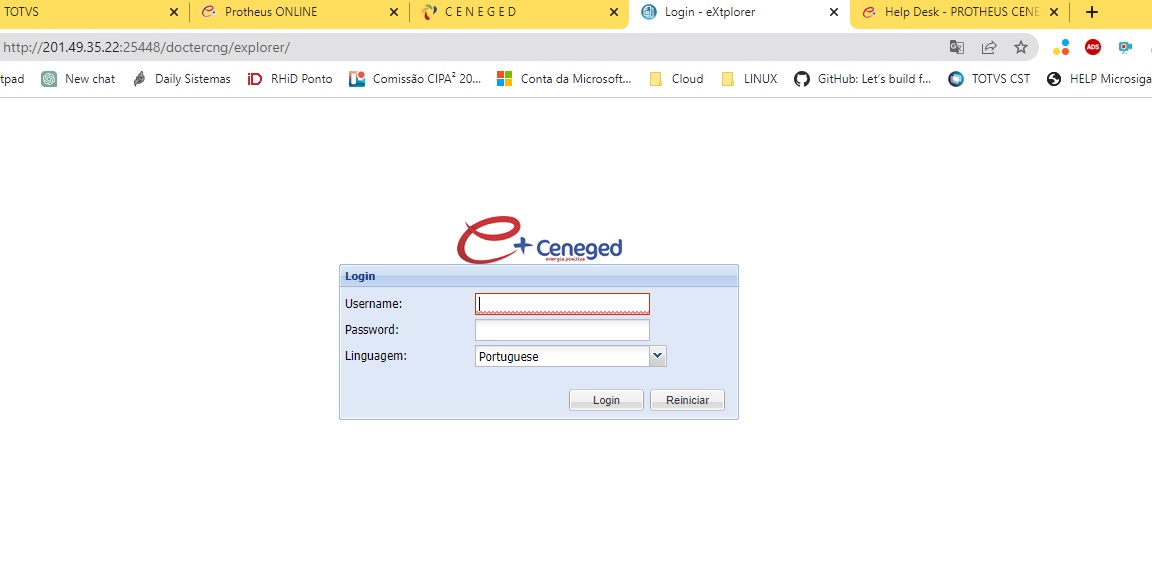Open the RHiD Ponto bookmark
The width and height of the screenshot is (1152, 563).
coord(290,79)
